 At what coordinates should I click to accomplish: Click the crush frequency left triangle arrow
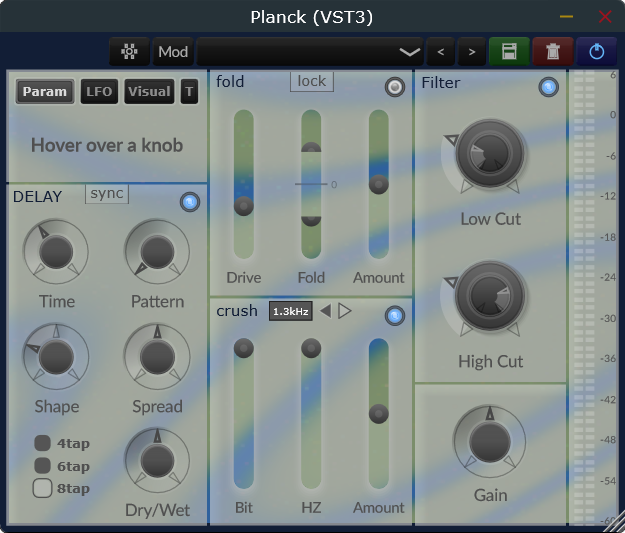point(326,311)
